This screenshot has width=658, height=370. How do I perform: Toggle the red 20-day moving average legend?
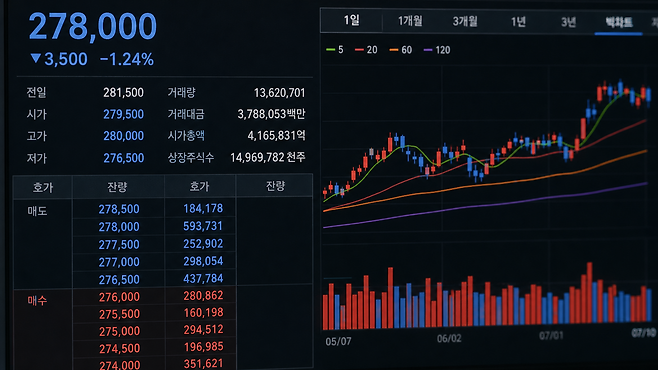click(x=366, y=50)
